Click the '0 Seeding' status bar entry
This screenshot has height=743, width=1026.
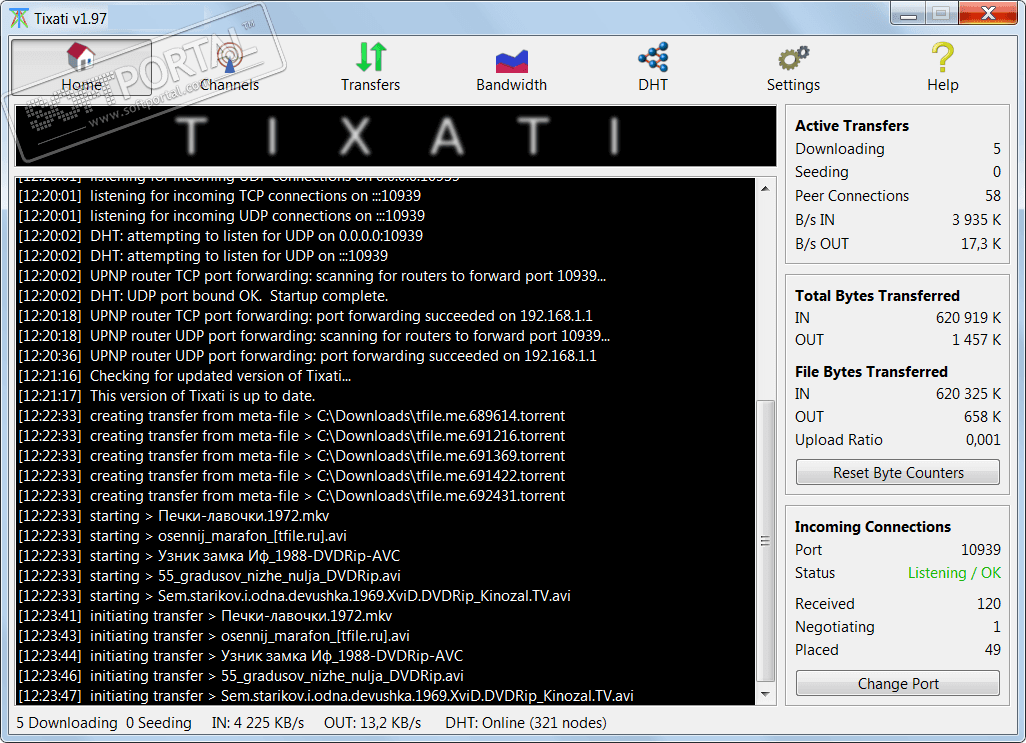[x=159, y=723]
